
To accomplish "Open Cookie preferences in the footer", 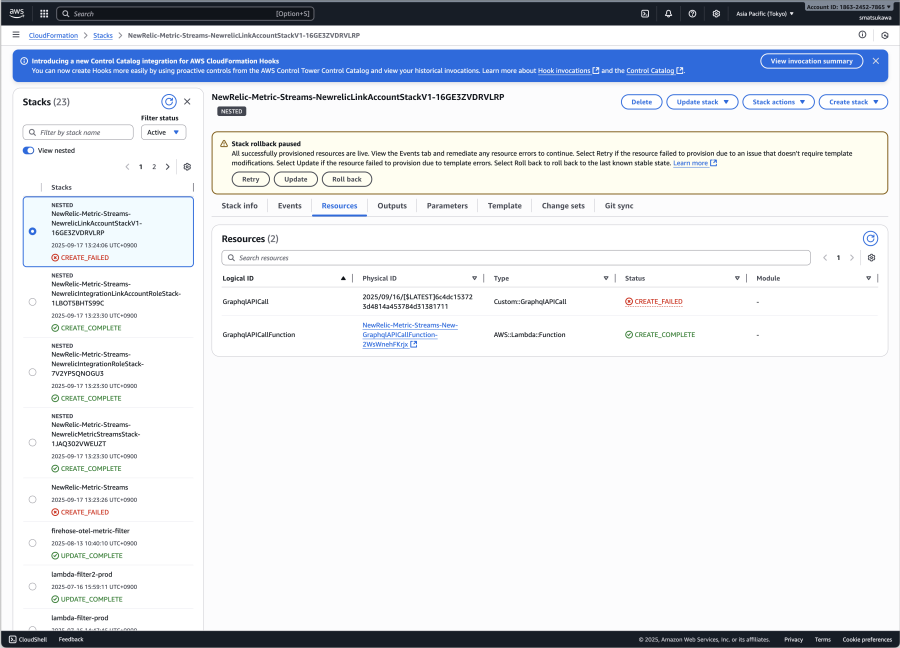I will tap(867, 639).
